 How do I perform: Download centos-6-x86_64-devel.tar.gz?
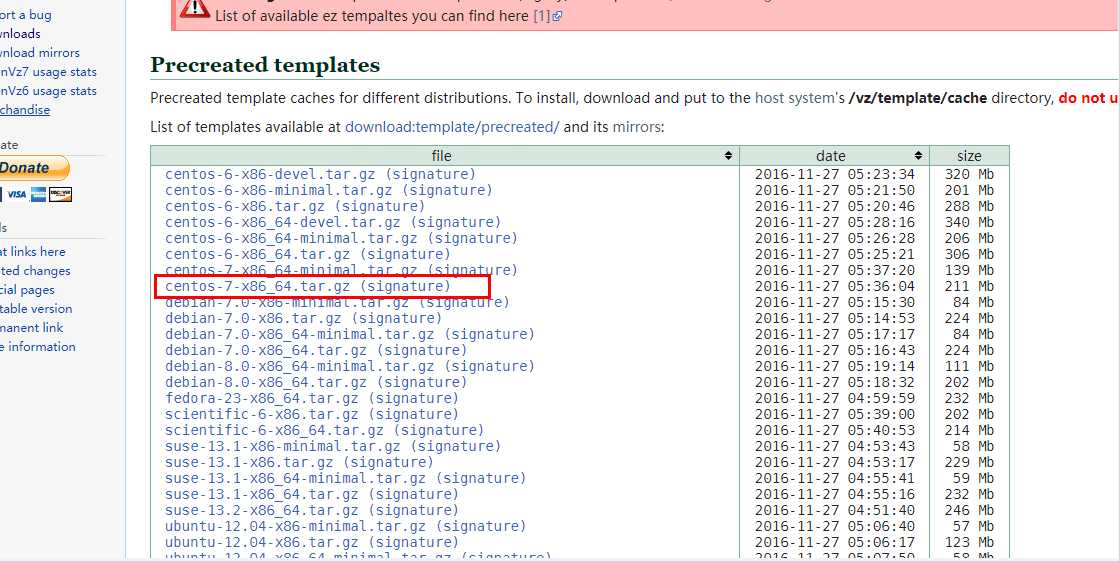[x=283, y=222]
